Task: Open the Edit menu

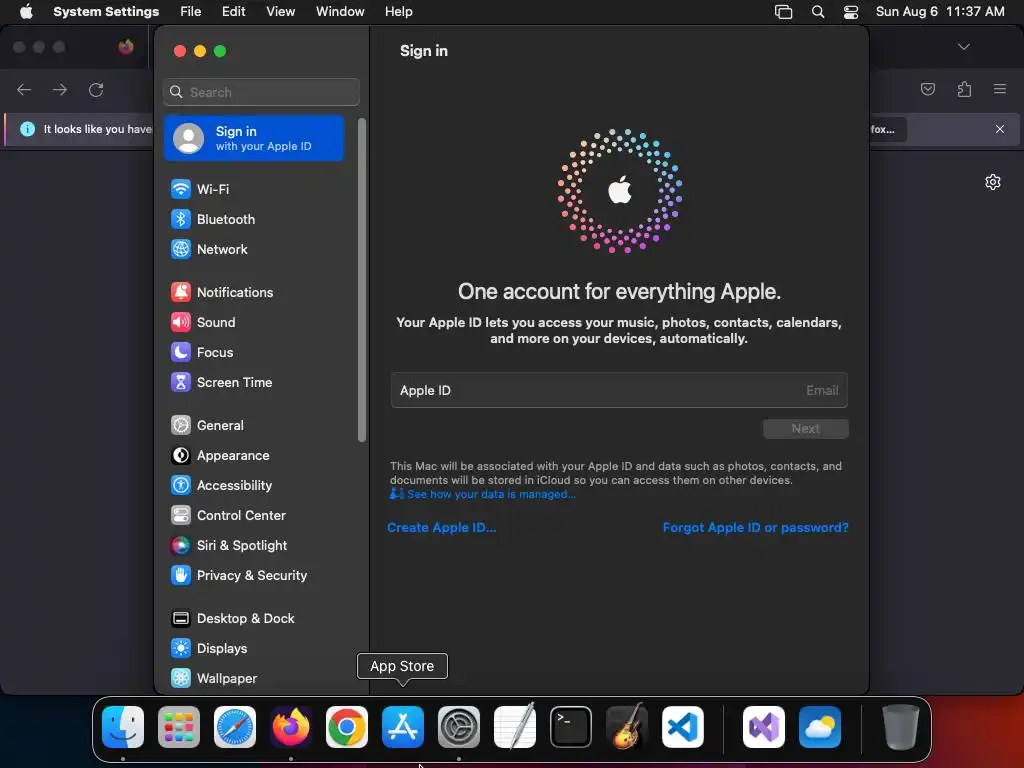Action: tap(234, 12)
